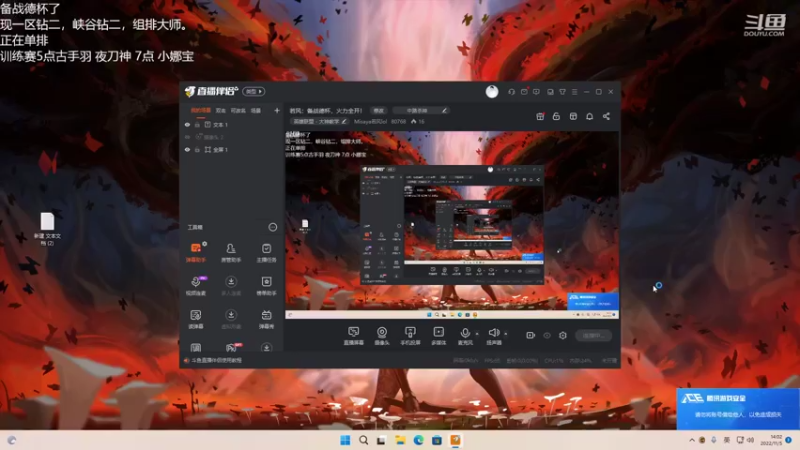800x450 pixels.
Task: Select the 新建 文本文档 desktop file
Action: pyautogui.click(x=47, y=229)
